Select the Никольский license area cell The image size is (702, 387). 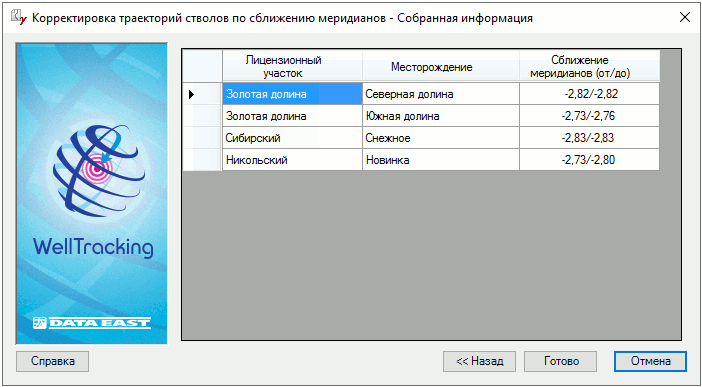click(x=292, y=160)
